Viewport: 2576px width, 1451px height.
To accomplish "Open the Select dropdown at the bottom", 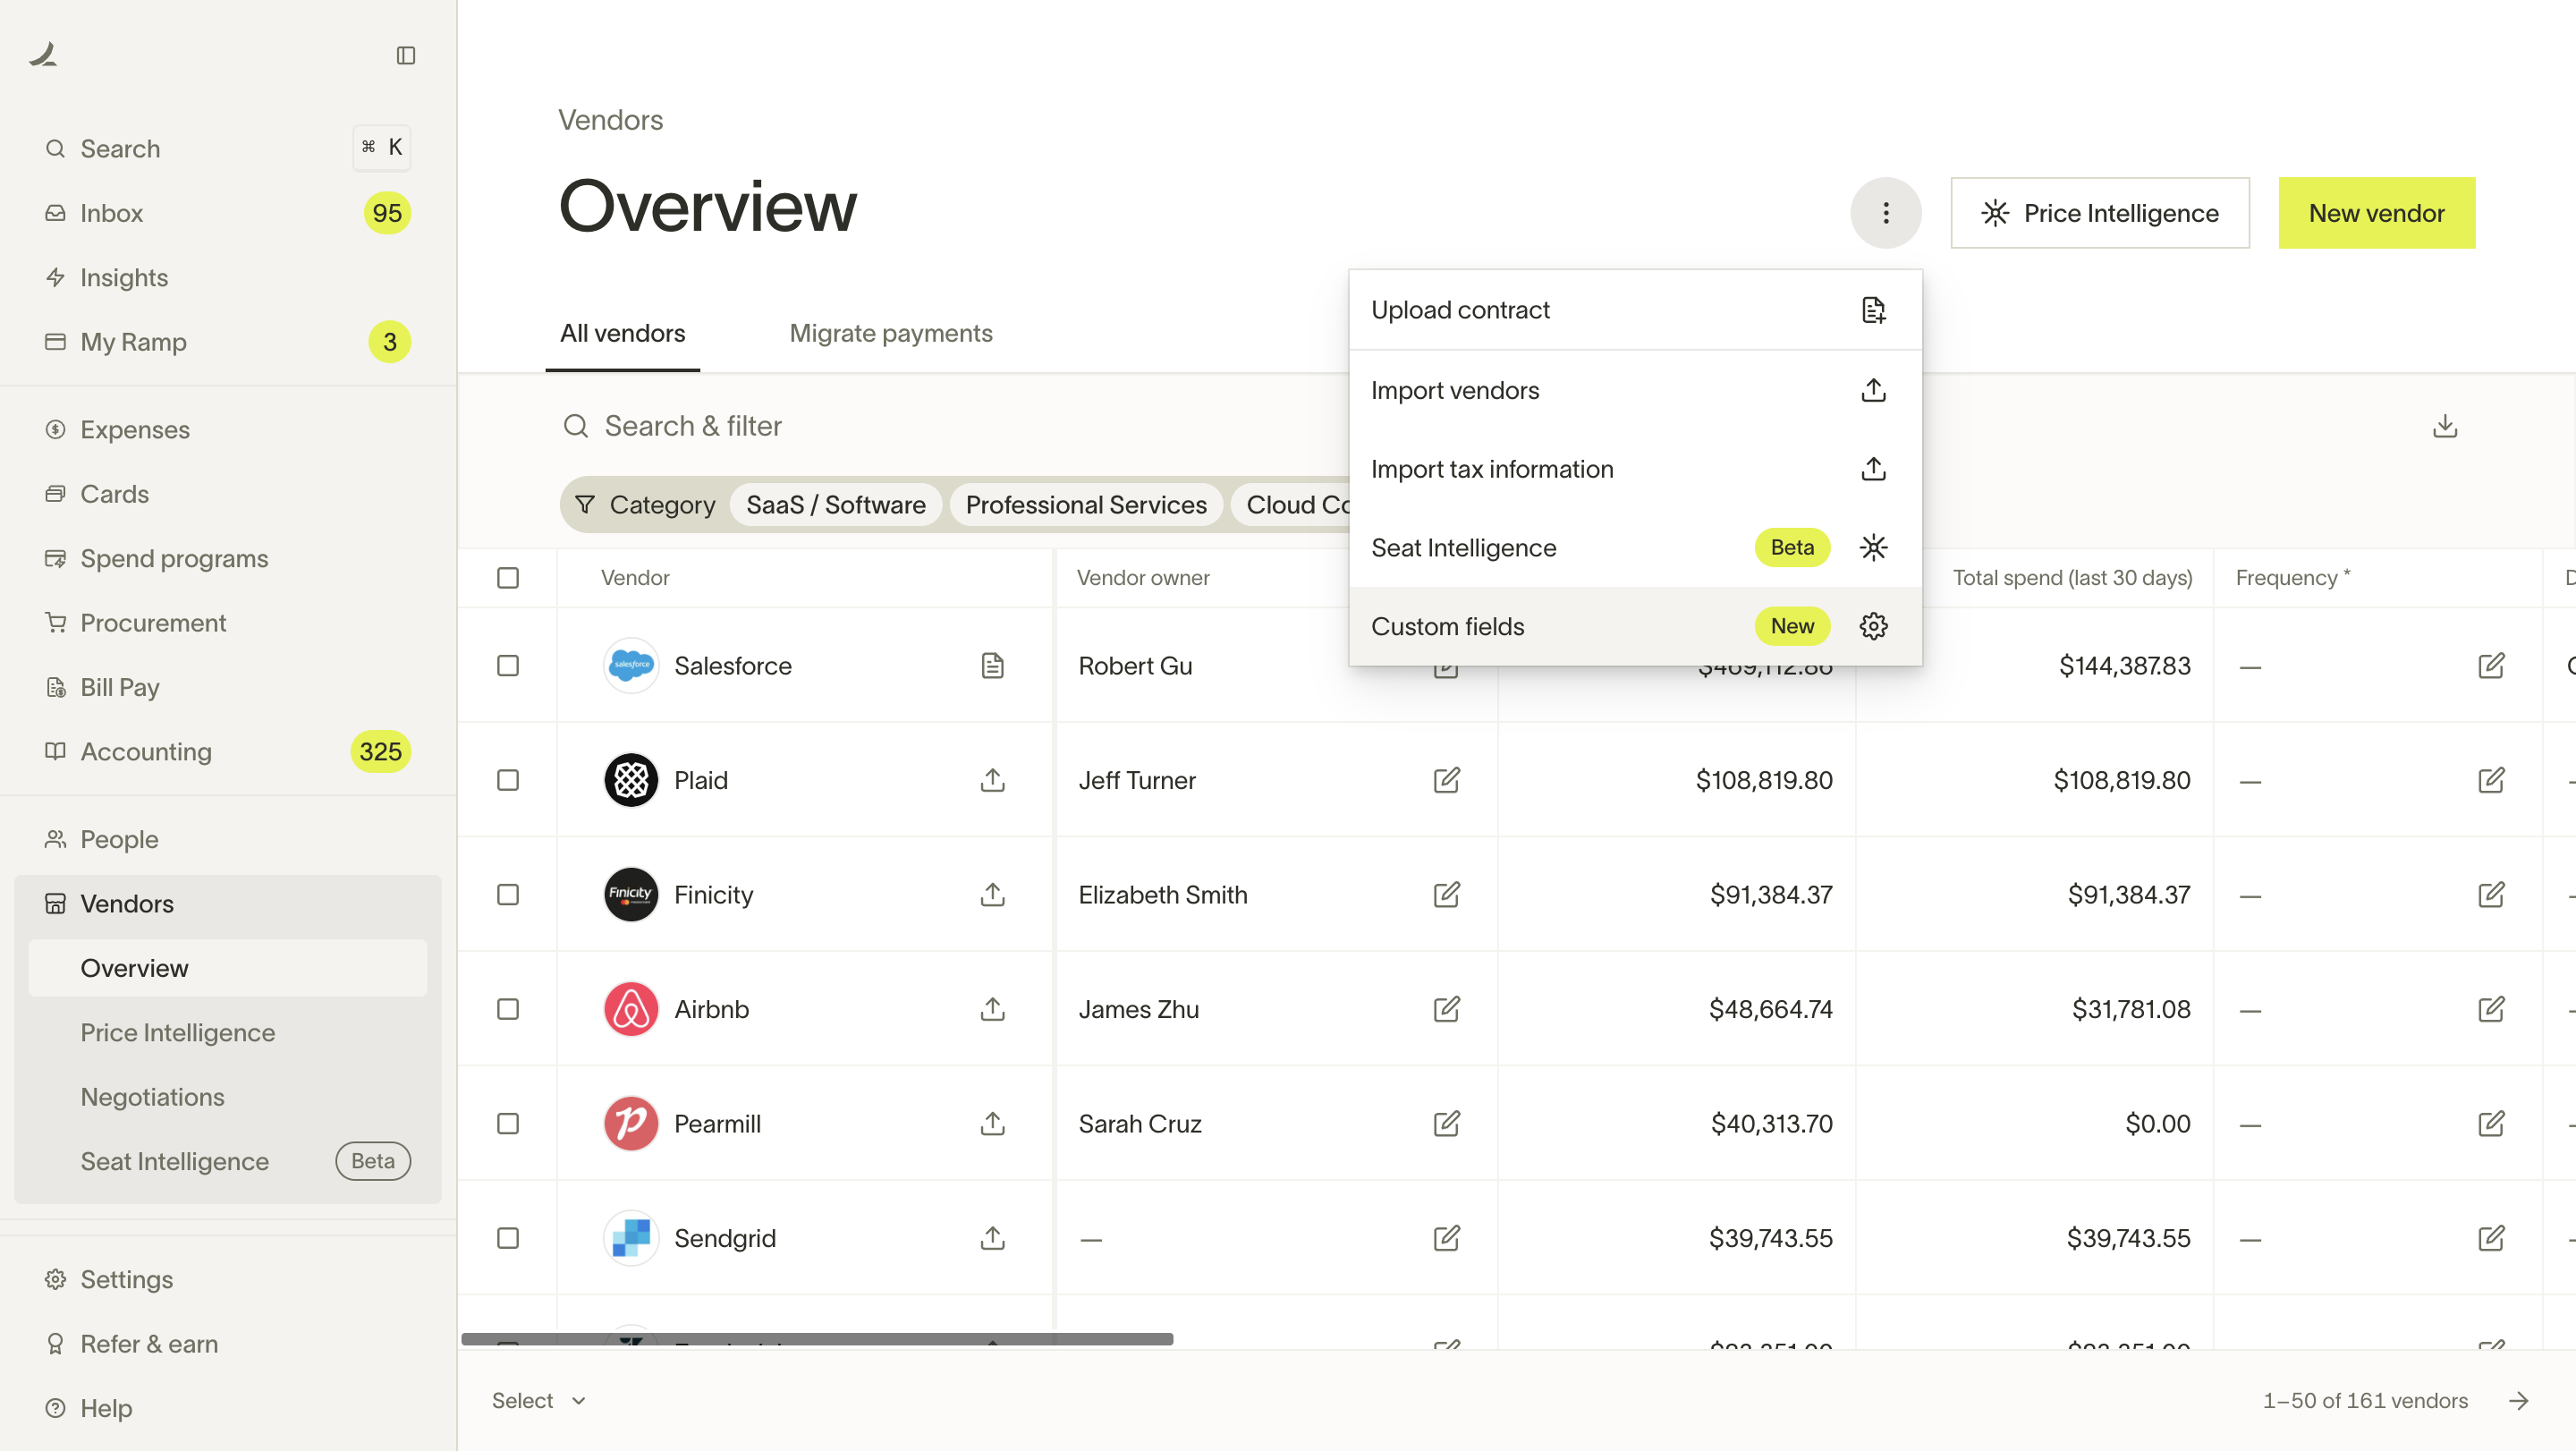I will pyautogui.click(x=537, y=1400).
